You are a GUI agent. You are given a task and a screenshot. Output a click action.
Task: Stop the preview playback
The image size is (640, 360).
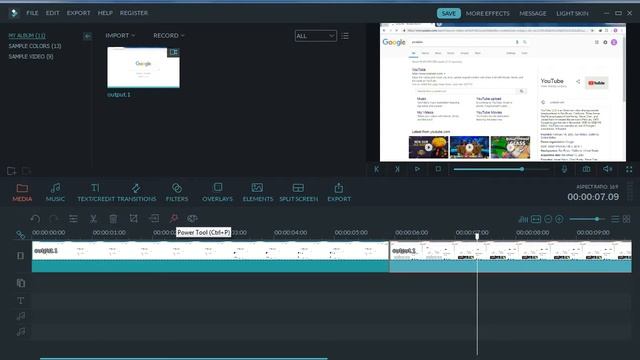point(438,169)
